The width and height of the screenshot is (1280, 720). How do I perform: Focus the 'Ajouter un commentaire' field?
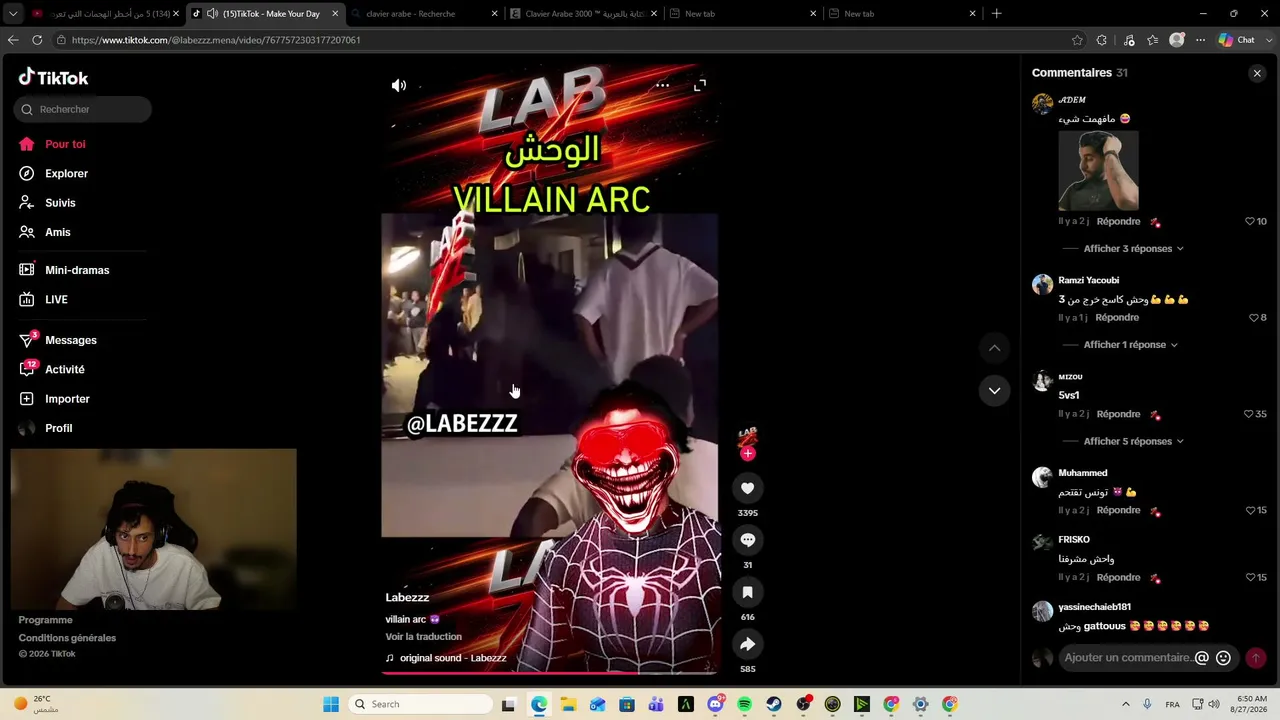pos(1128,658)
